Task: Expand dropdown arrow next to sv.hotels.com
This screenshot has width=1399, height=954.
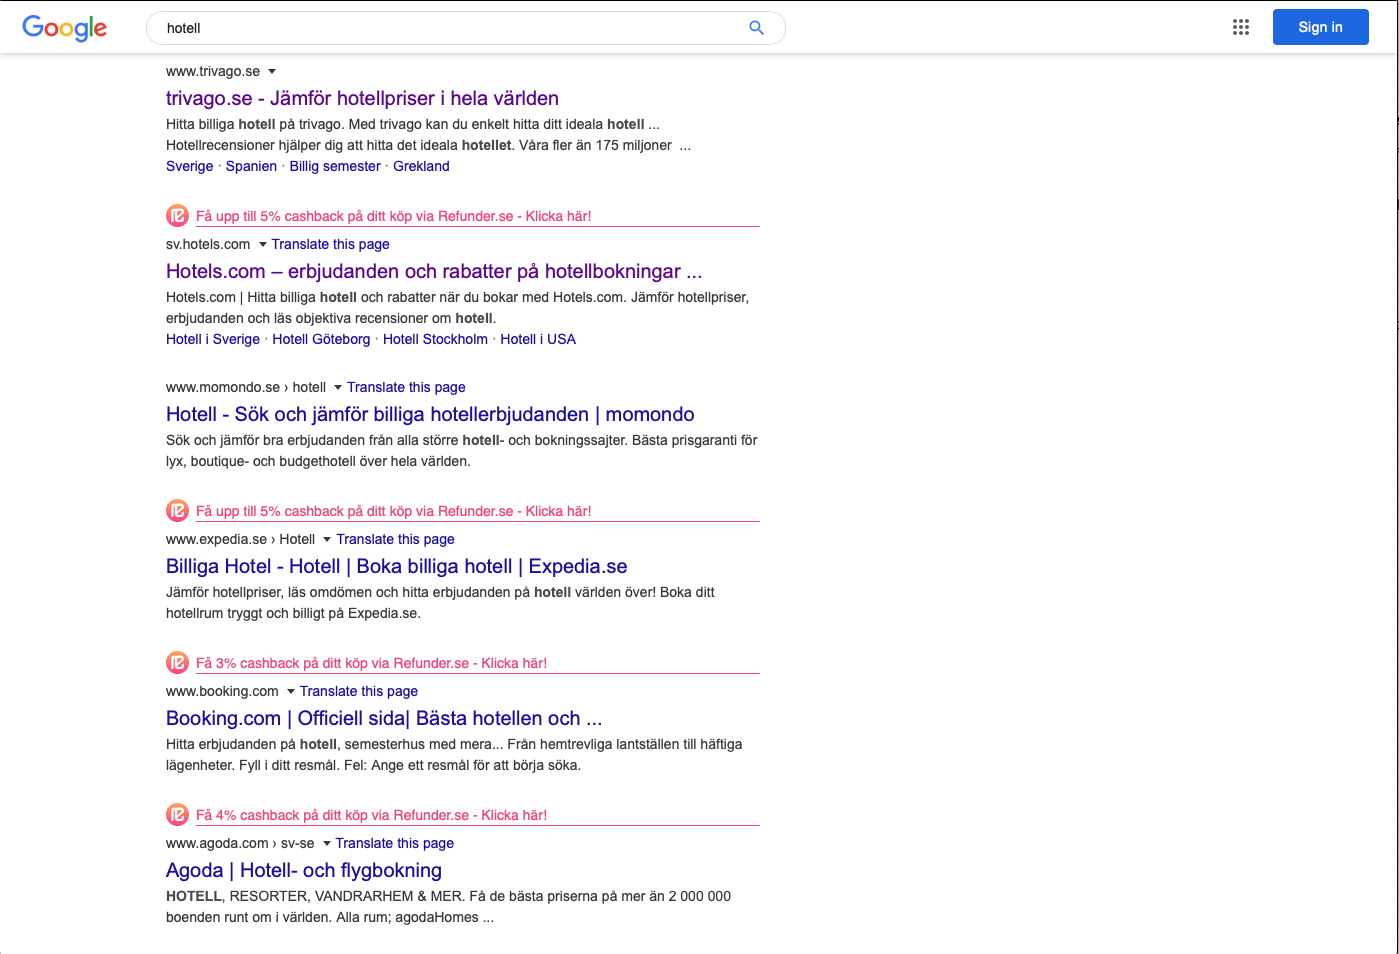Action: 263,245
